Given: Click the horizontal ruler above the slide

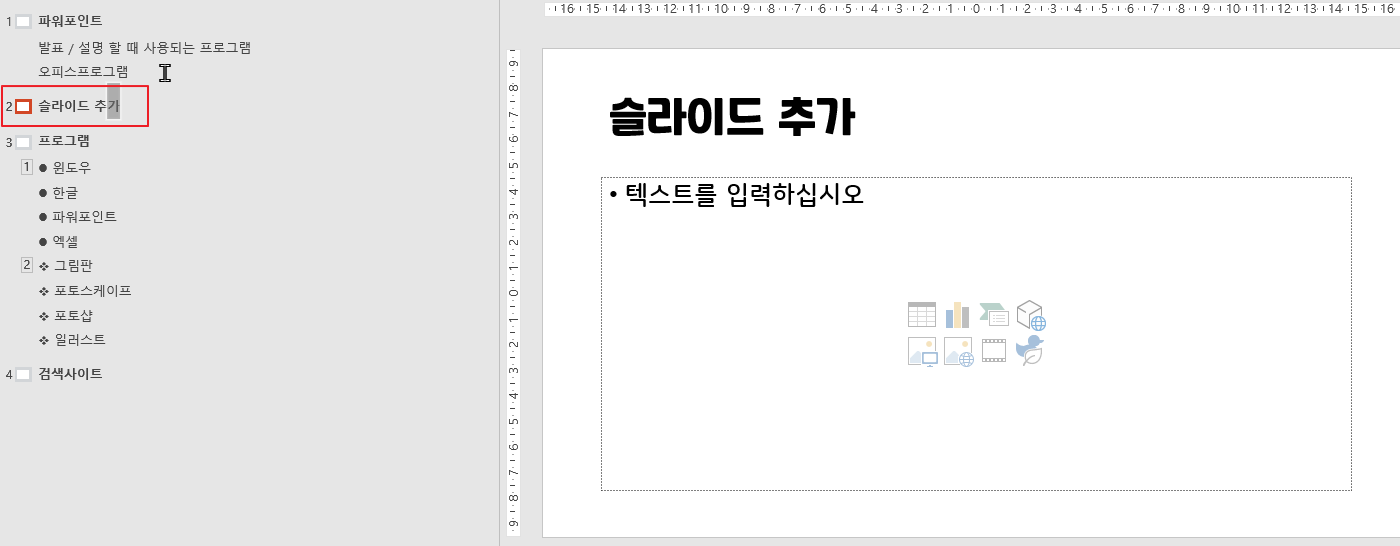Looking at the screenshot, I should 972,9.
